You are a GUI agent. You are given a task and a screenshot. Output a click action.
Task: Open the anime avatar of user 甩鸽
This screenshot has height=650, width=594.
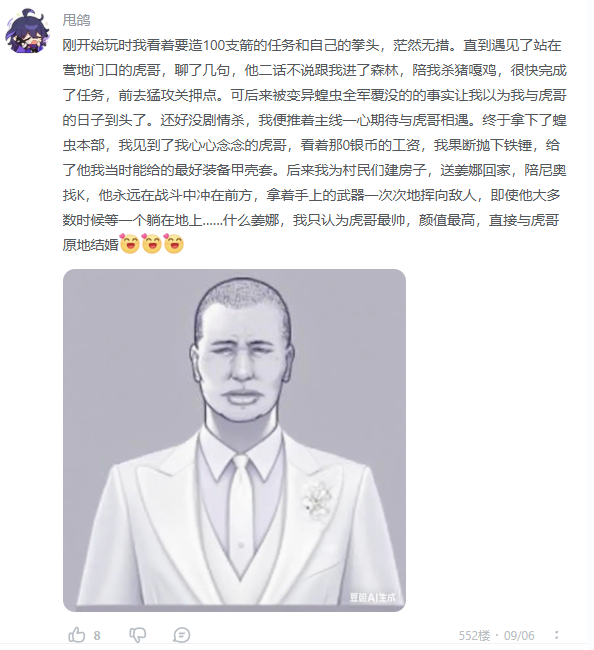pyautogui.click(x=28, y=32)
